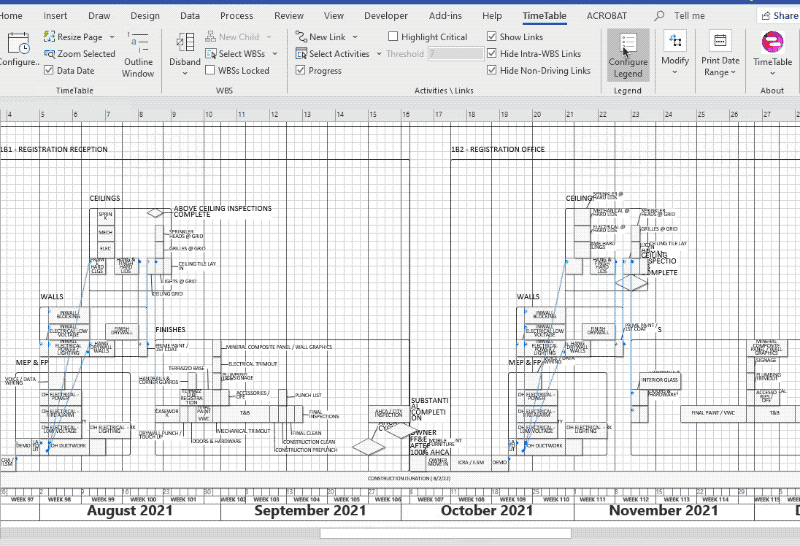Open the View tab

(334, 16)
